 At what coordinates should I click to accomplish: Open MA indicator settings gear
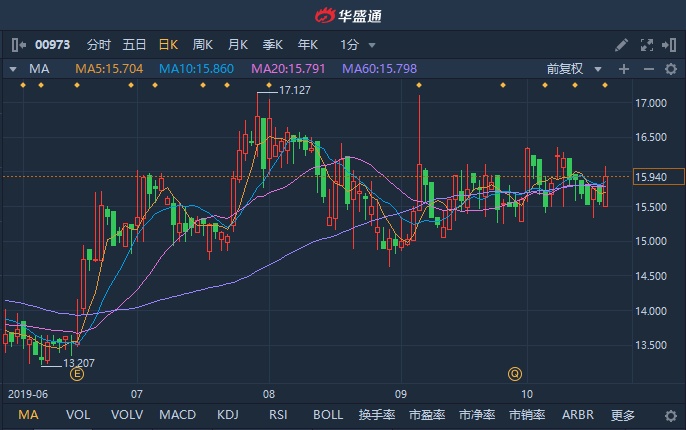coord(671,69)
